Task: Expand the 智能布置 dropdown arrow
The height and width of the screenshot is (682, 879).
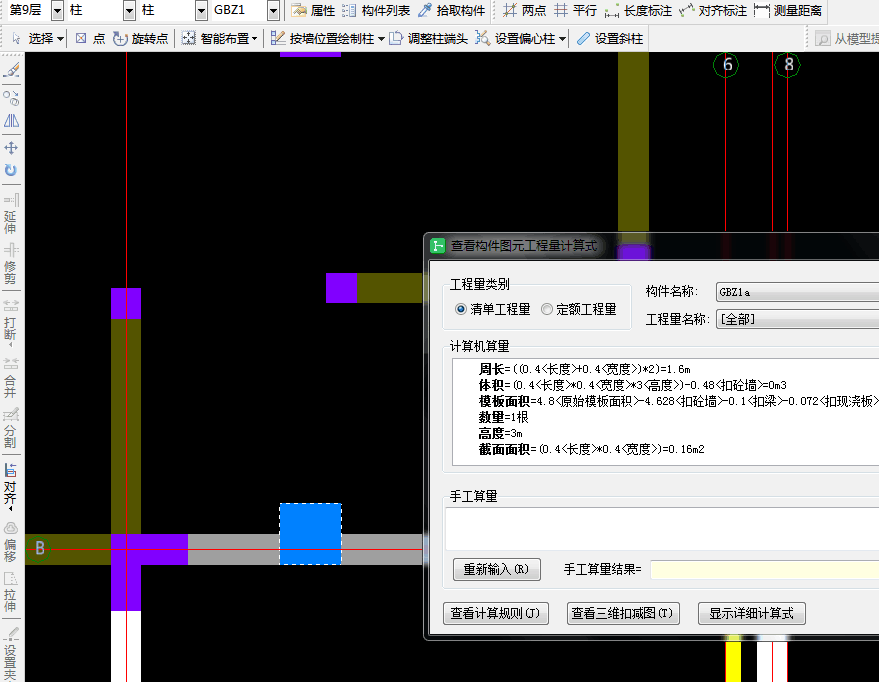Action: click(255, 39)
